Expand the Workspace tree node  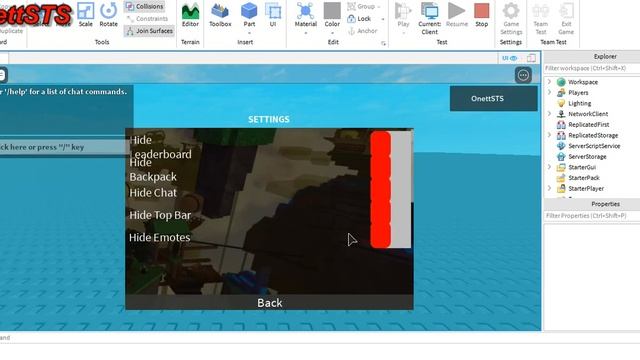coord(549,82)
